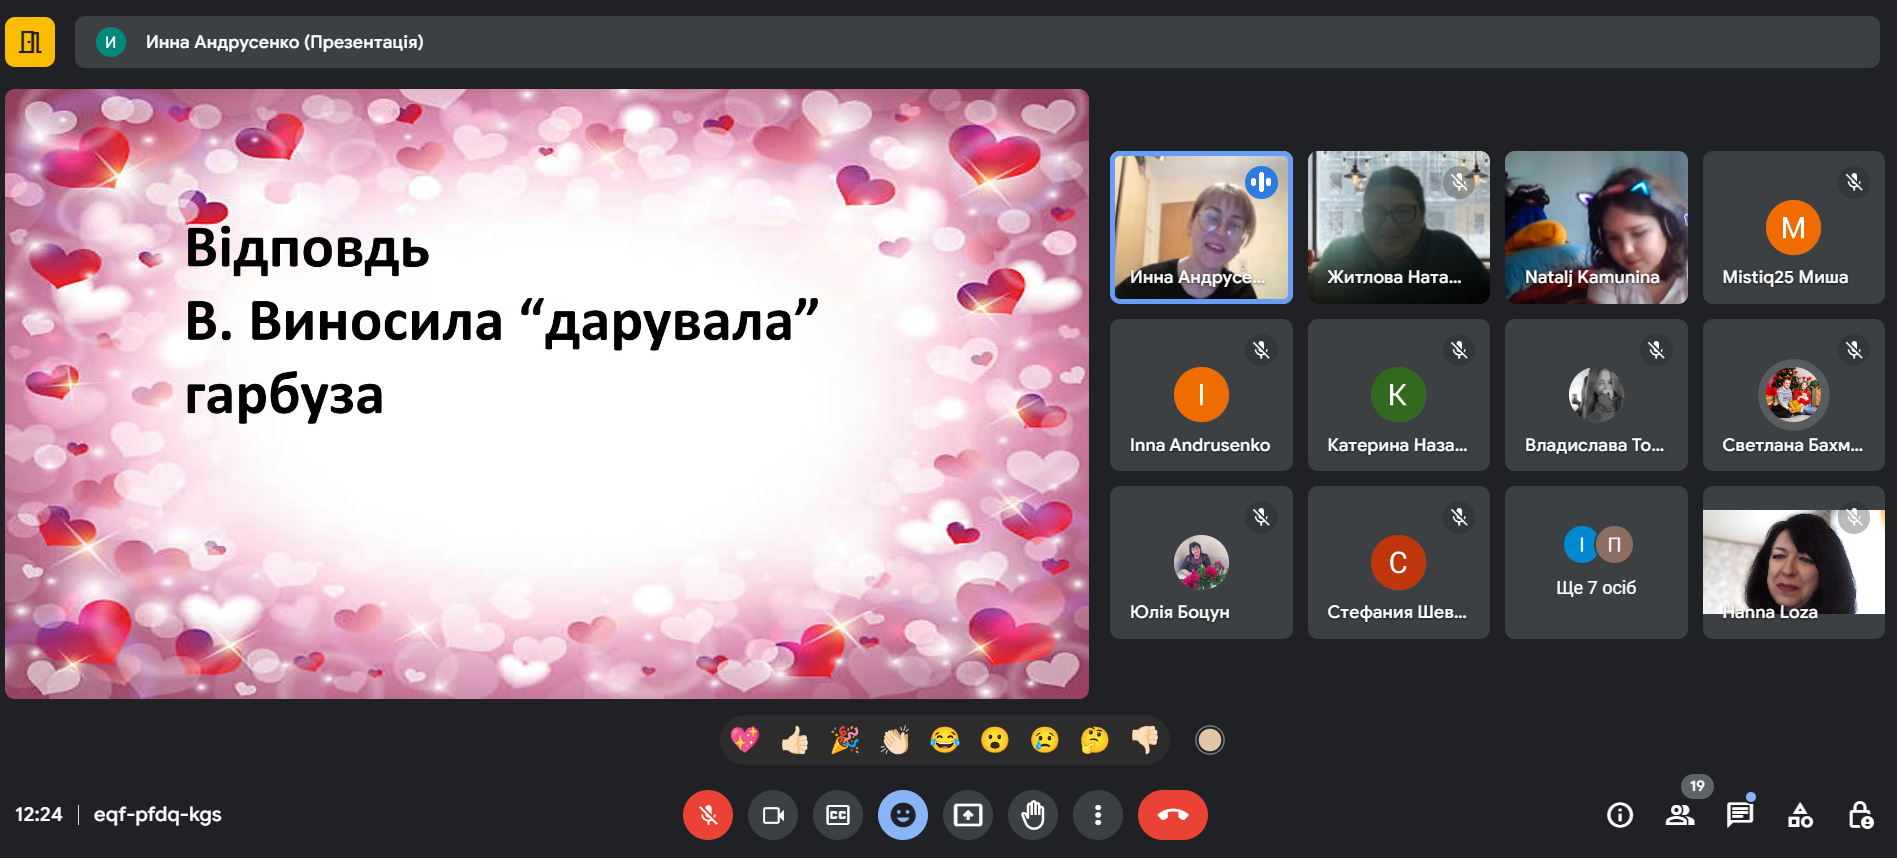Viewport: 1897px width, 858px height.
Task: Expand the 'Ще 7 осіб' tile
Action: tap(1596, 562)
